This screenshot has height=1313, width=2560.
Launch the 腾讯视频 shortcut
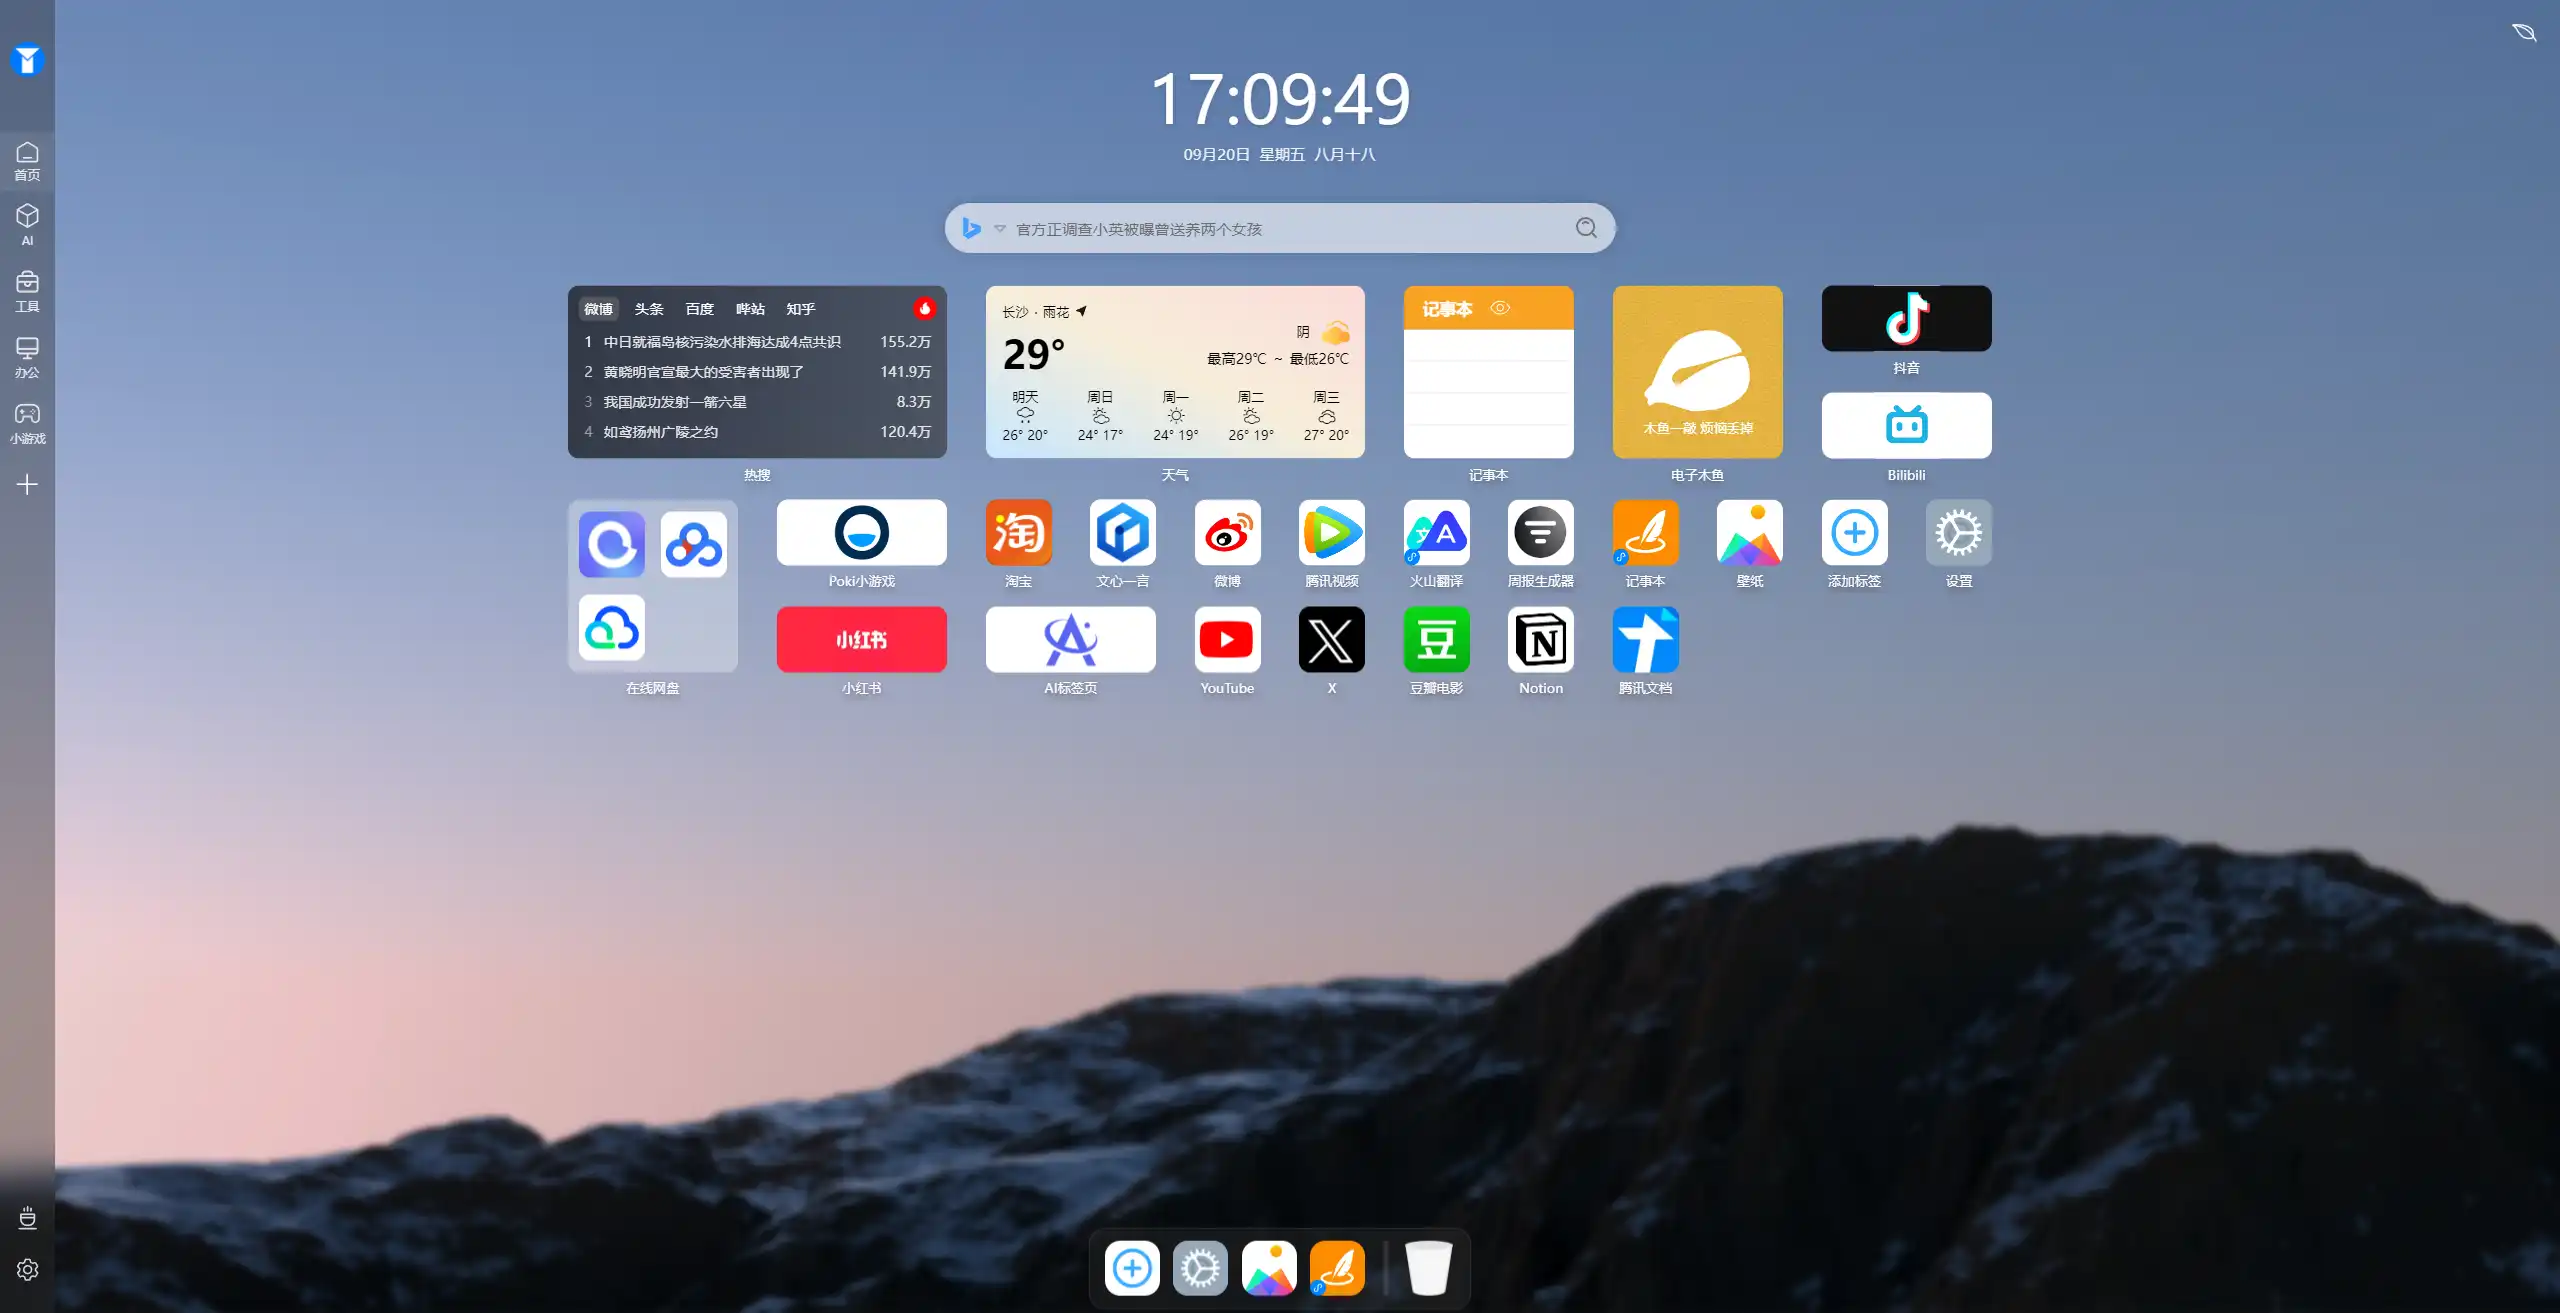point(1332,533)
